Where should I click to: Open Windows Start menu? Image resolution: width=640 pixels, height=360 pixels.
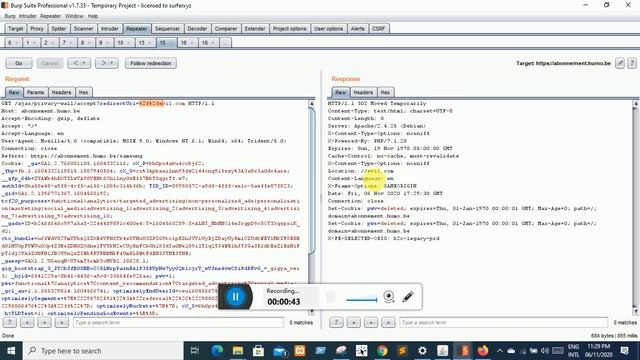click(11, 351)
